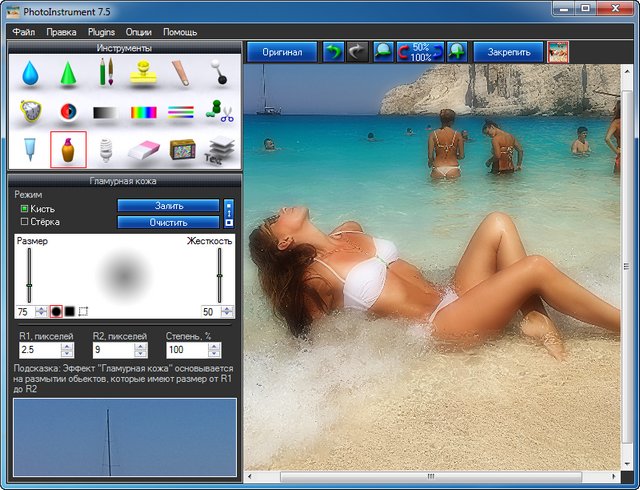
Task: Select the old TV set tool
Action: tap(182, 151)
